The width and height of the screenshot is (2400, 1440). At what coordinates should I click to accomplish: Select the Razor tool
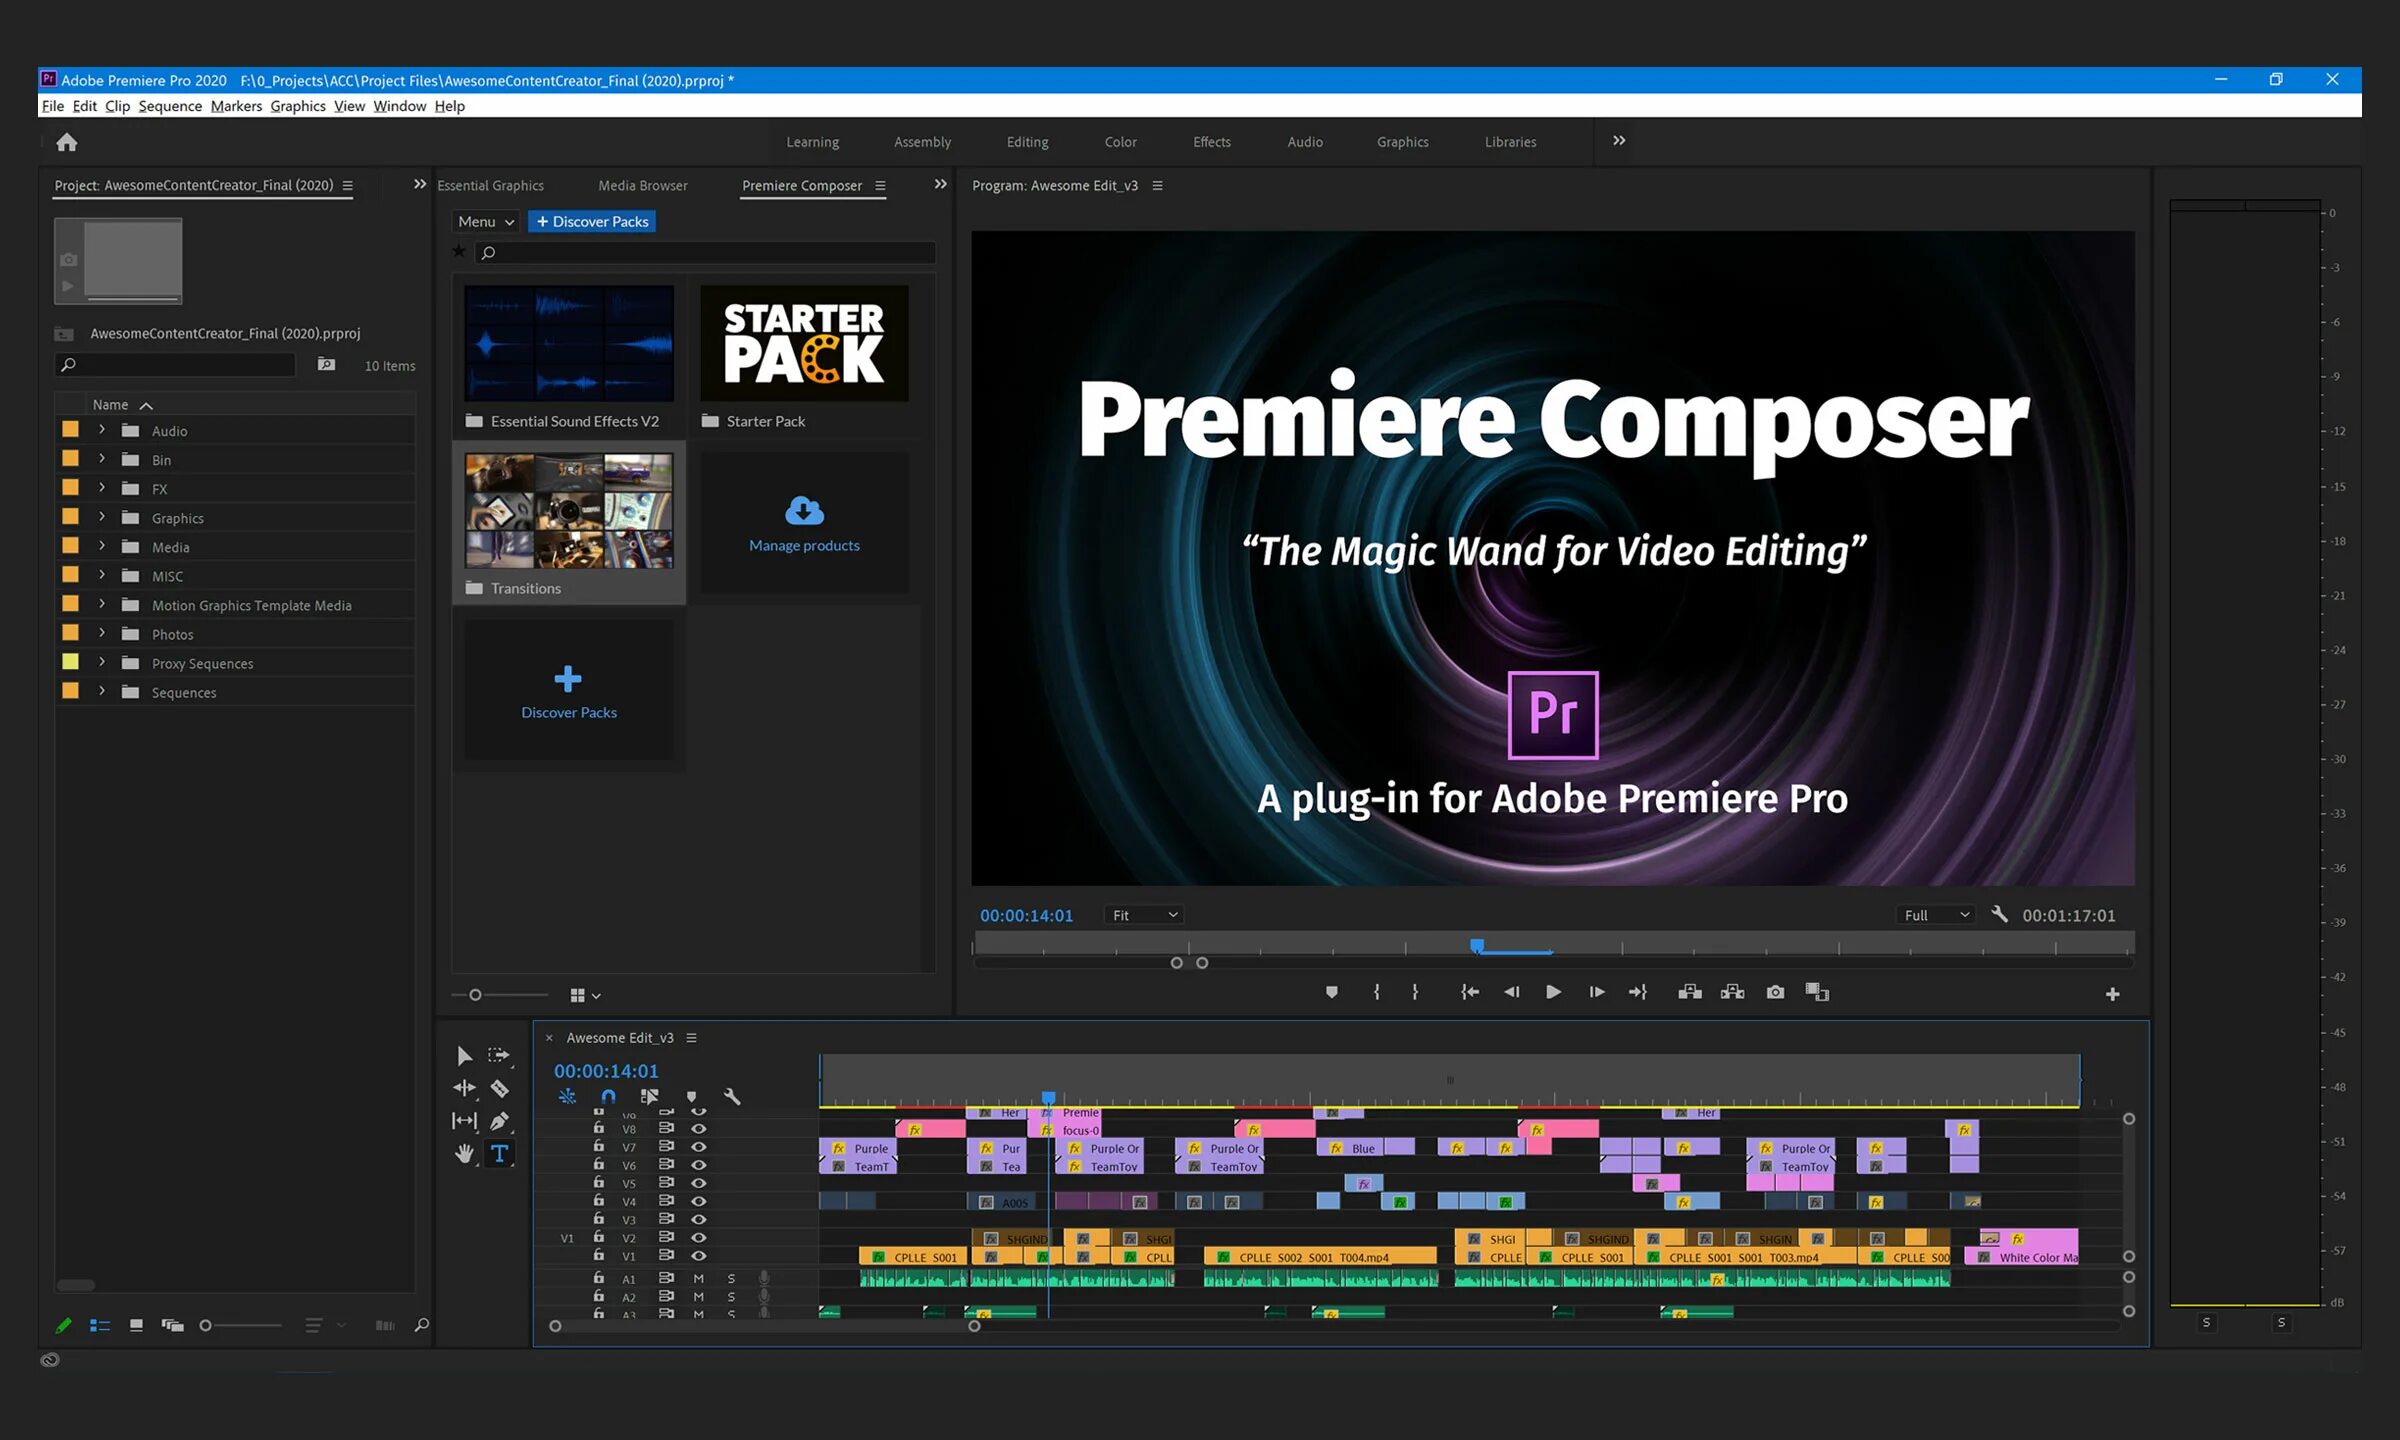click(499, 1088)
